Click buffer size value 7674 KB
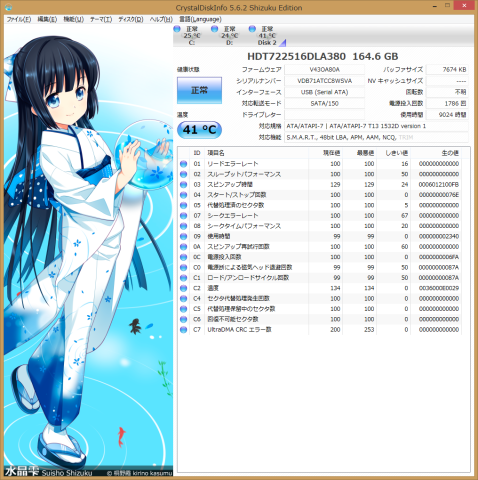 [x=447, y=70]
